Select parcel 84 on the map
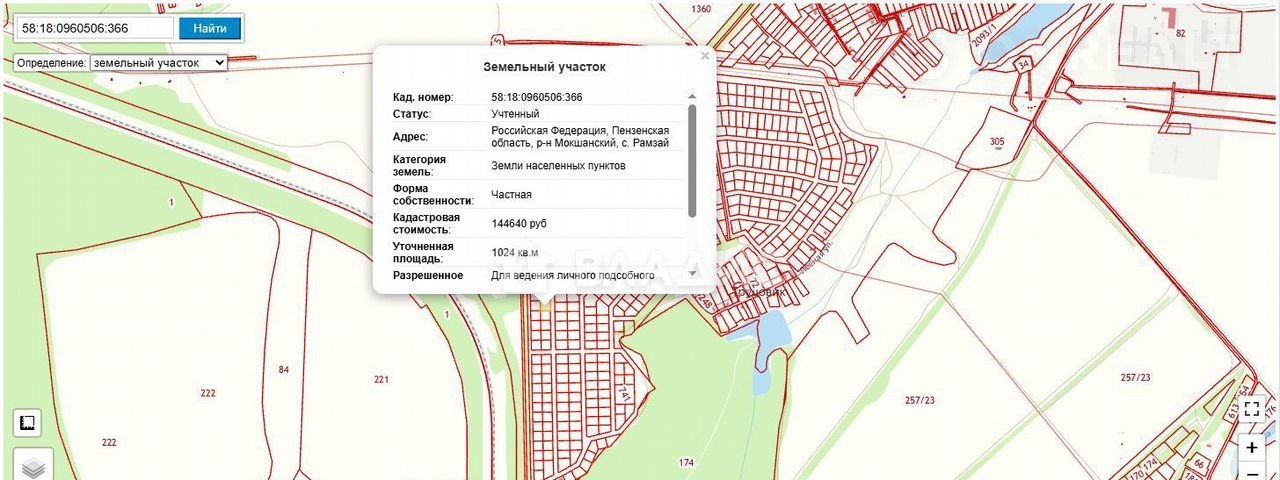The image size is (1280, 480). click(284, 370)
